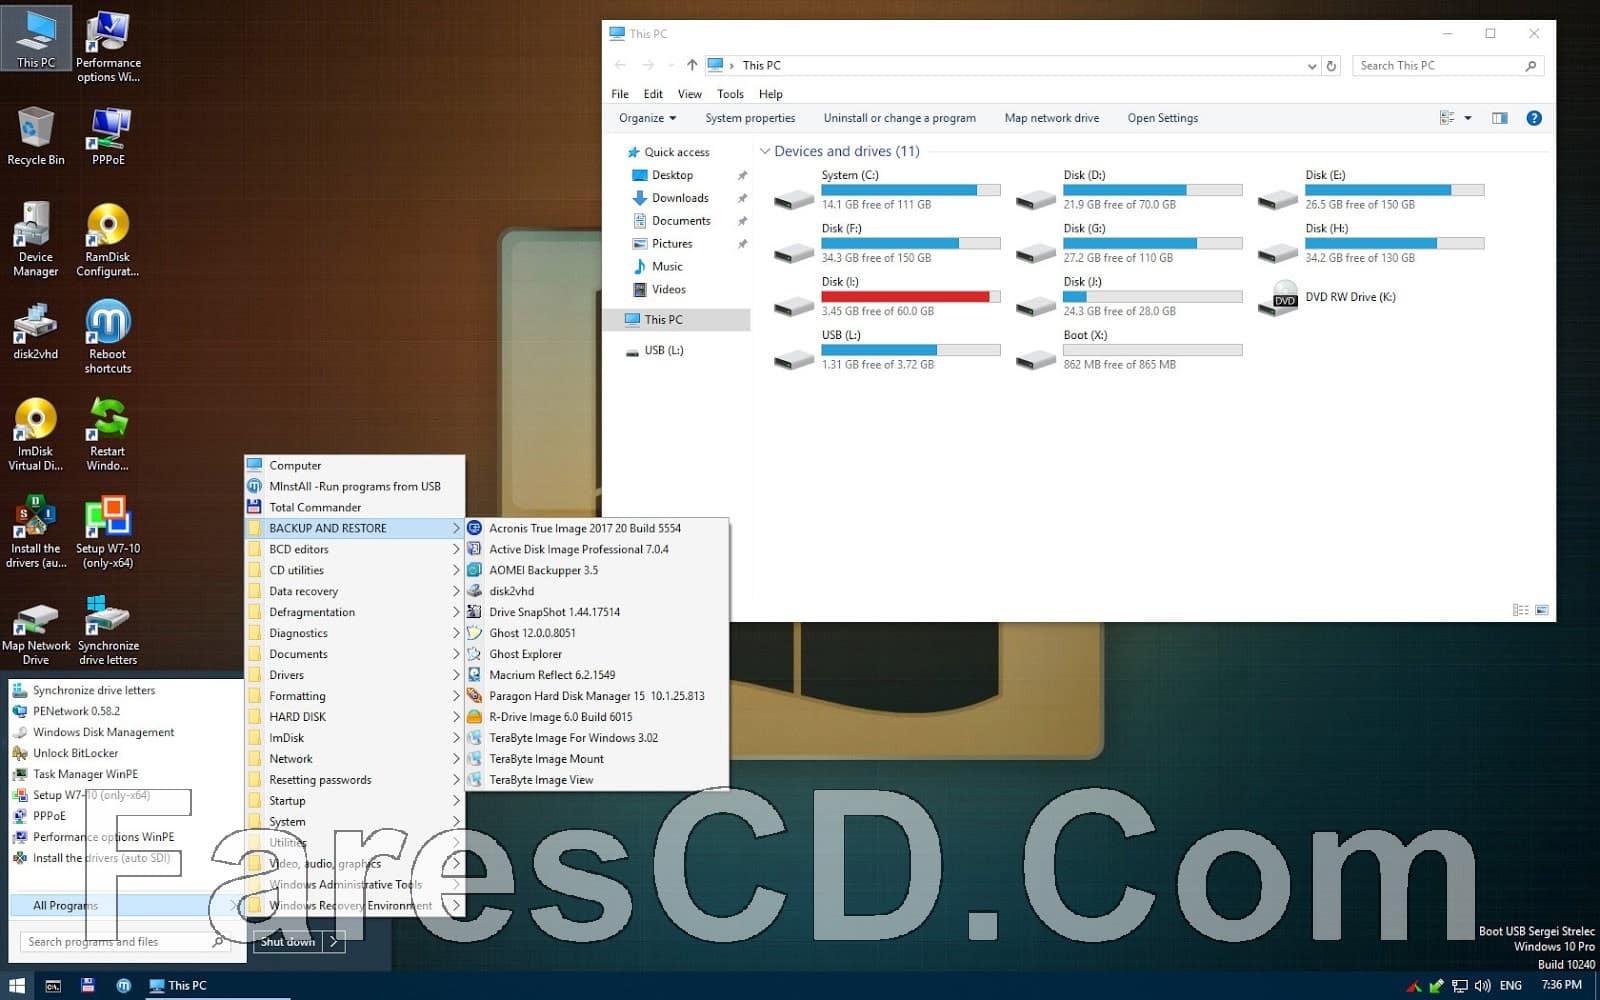Launch Ghost 12.0.0.8051 entry

click(x=597, y=633)
